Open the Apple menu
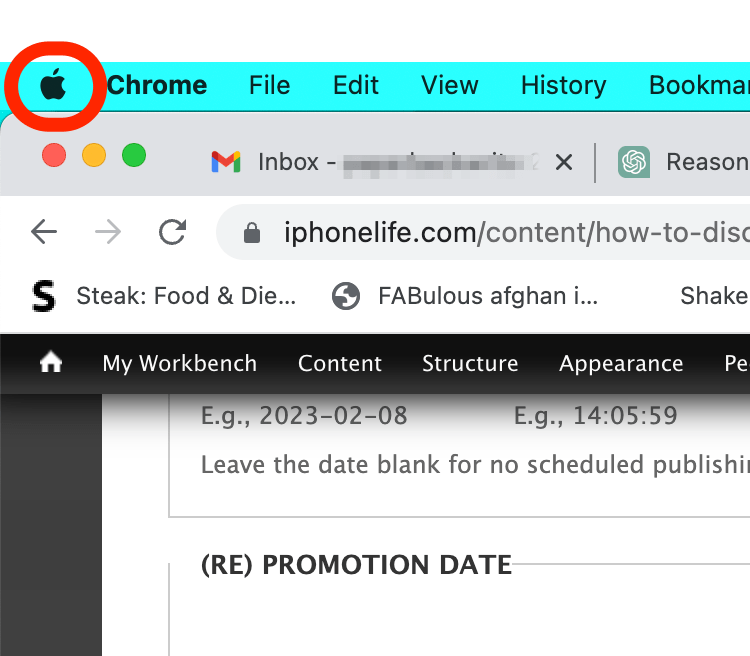The width and height of the screenshot is (750, 656). pyautogui.click(x=53, y=86)
